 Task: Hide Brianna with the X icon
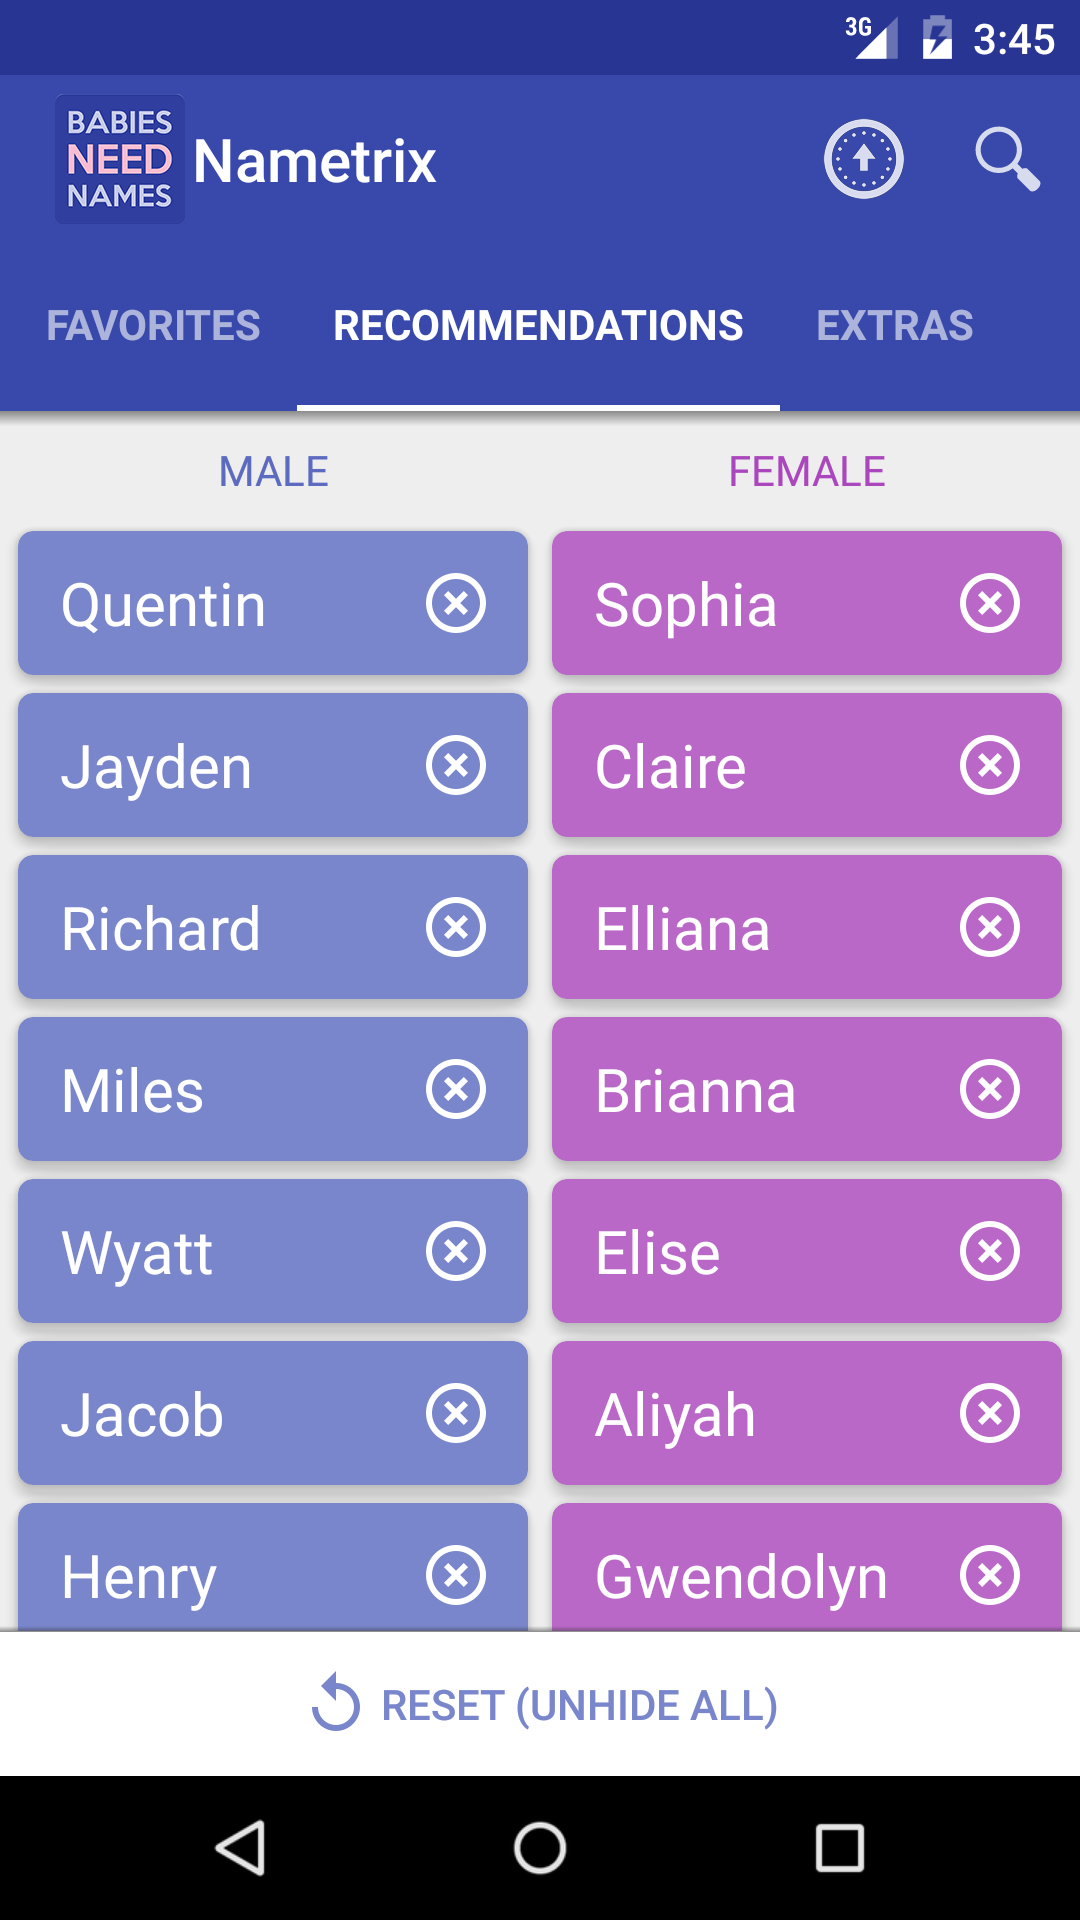pos(990,1089)
